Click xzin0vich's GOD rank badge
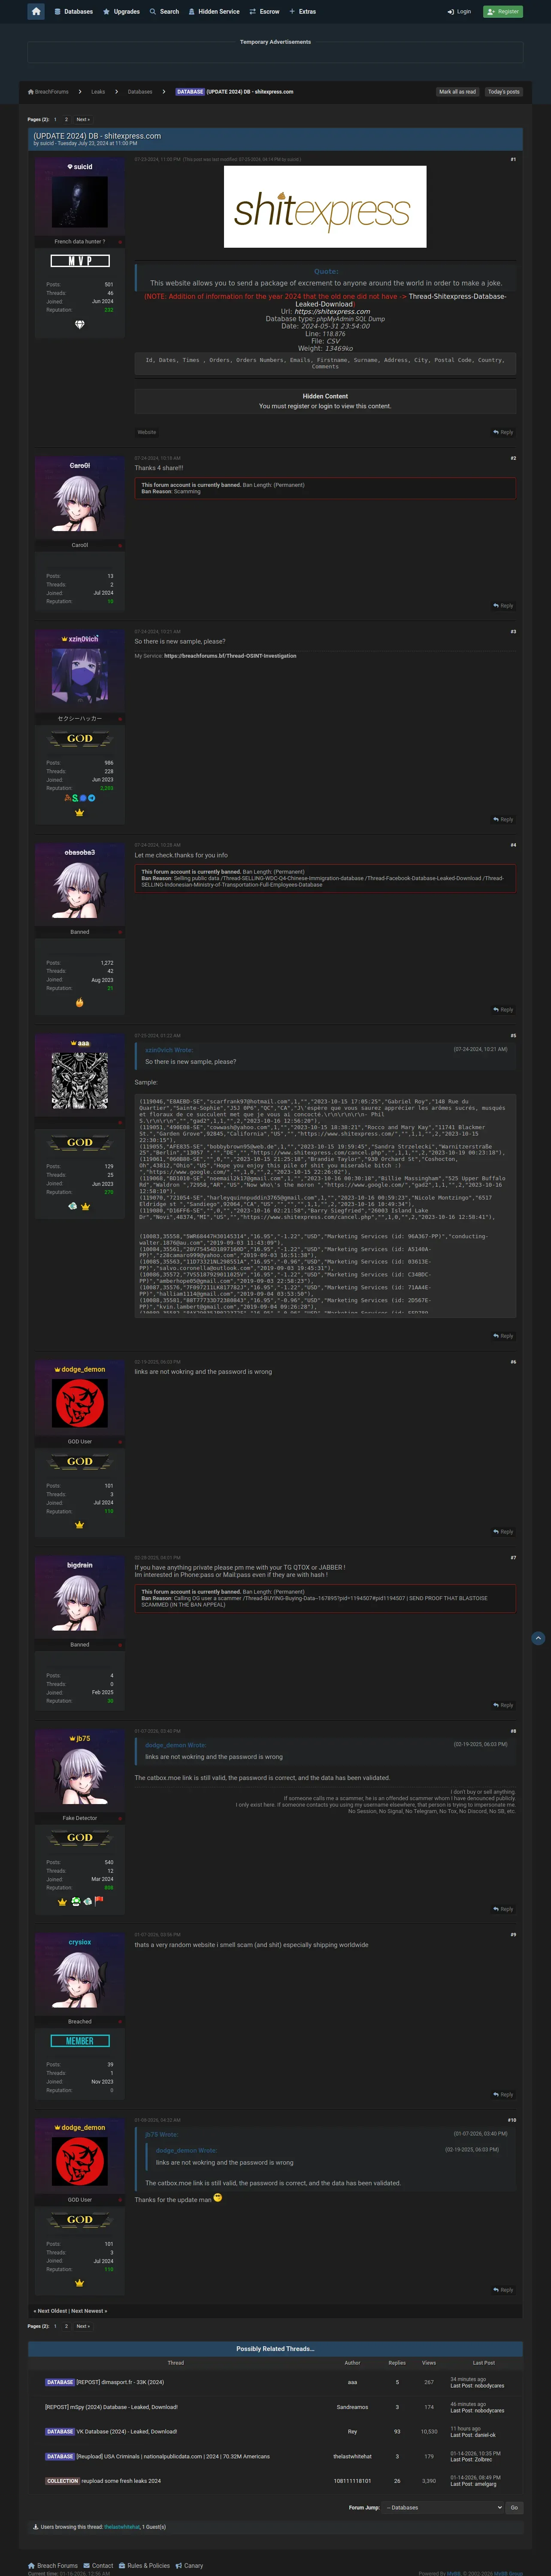The width and height of the screenshot is (551, 2576). click(80, 739)
